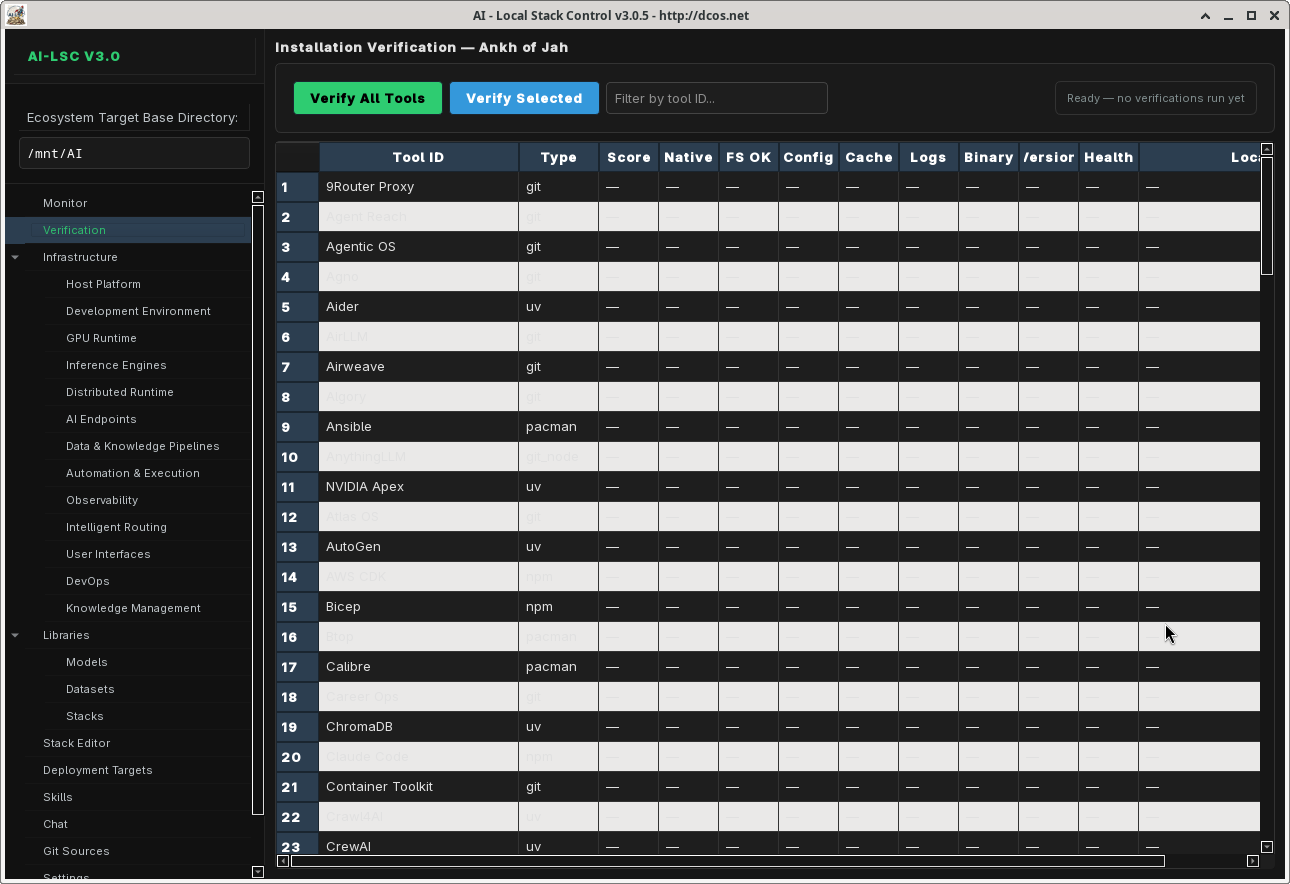Click table vertical scrollbar down arrow

click(1267, 847)
